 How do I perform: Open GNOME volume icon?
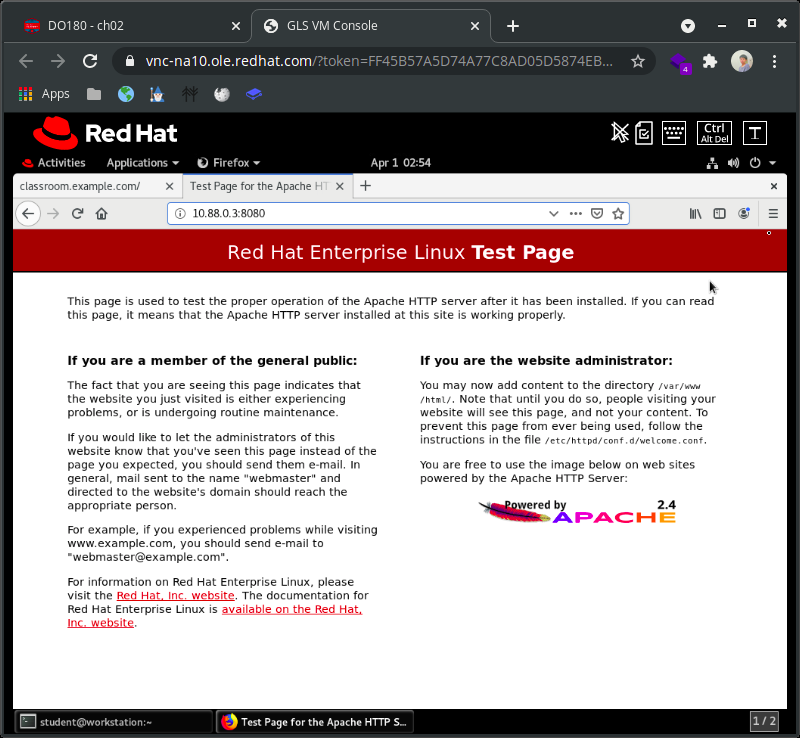pos(734,163)
